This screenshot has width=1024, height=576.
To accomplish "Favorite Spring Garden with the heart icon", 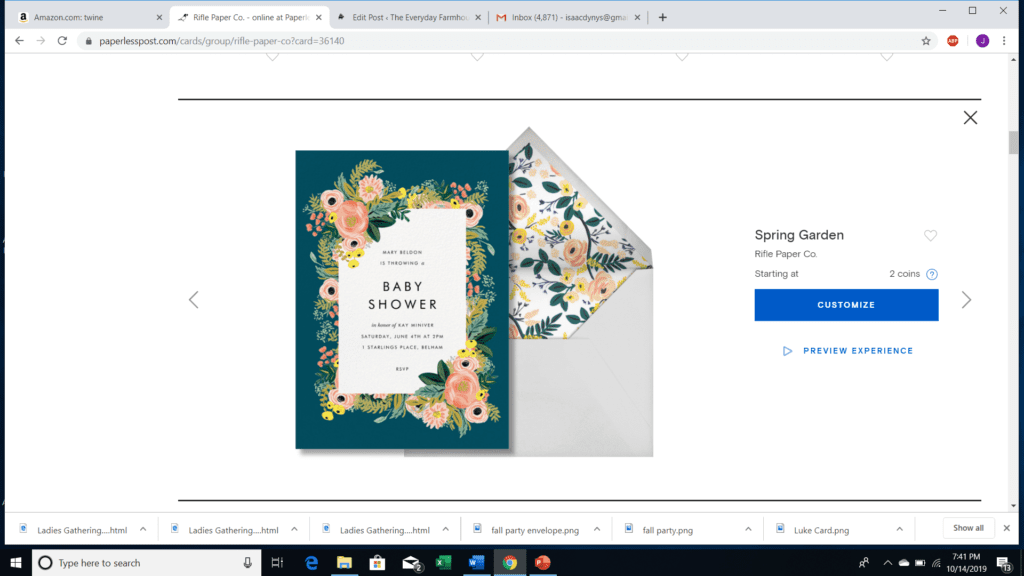I will click(931, 236).
